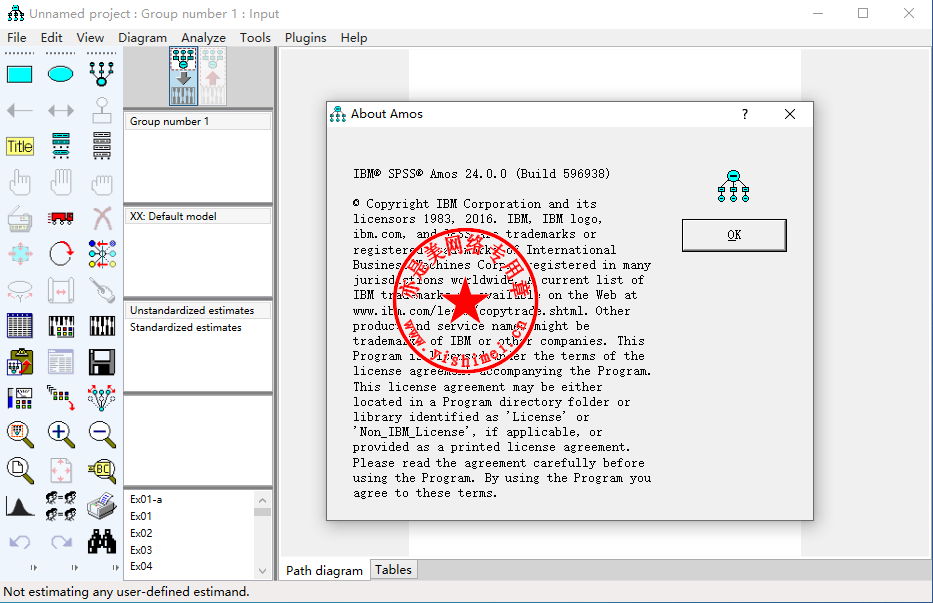The image size is (933, 603).
Task: Choose the Move objects truck tool
Action: pyautogui.click(x=61, y=218)
